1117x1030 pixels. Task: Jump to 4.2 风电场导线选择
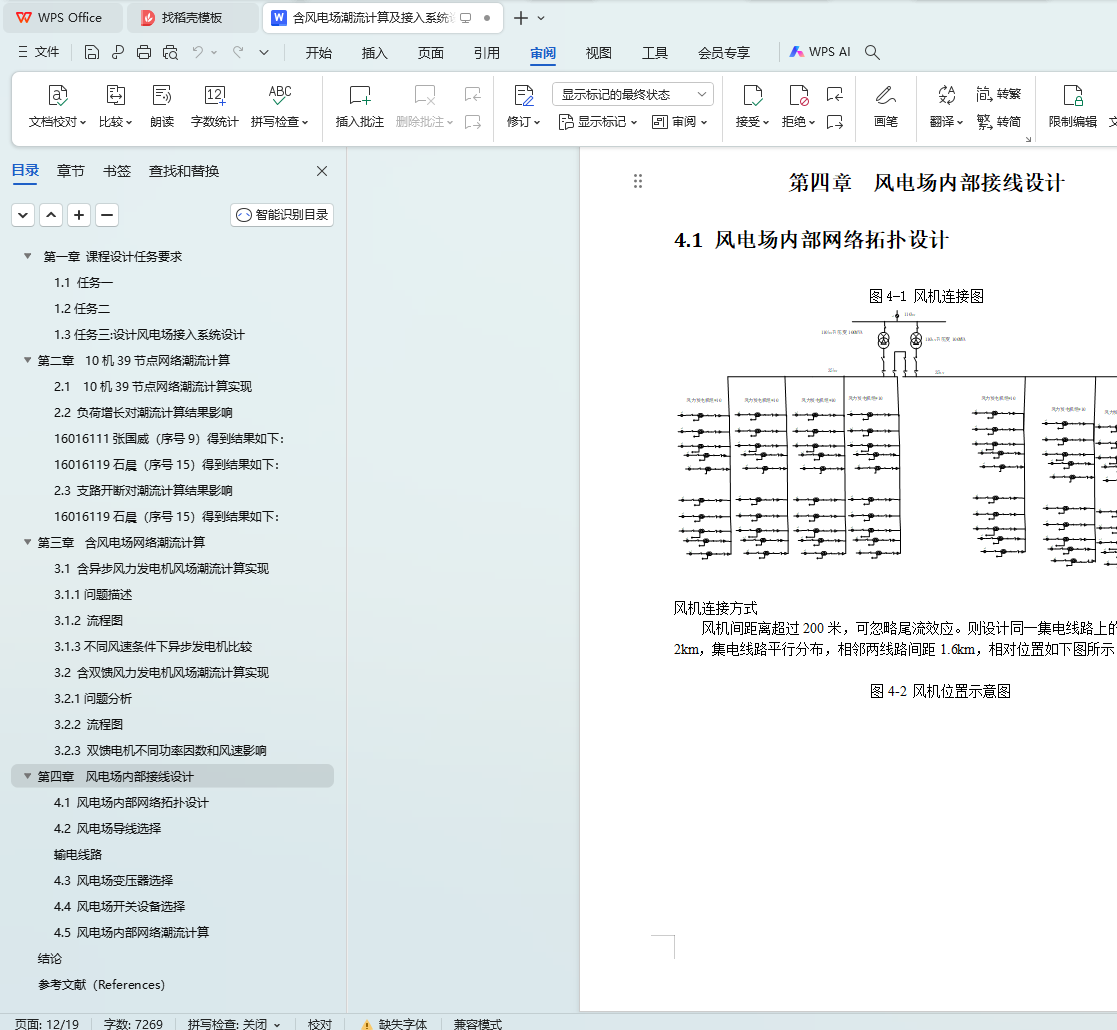tap(108, 828)
